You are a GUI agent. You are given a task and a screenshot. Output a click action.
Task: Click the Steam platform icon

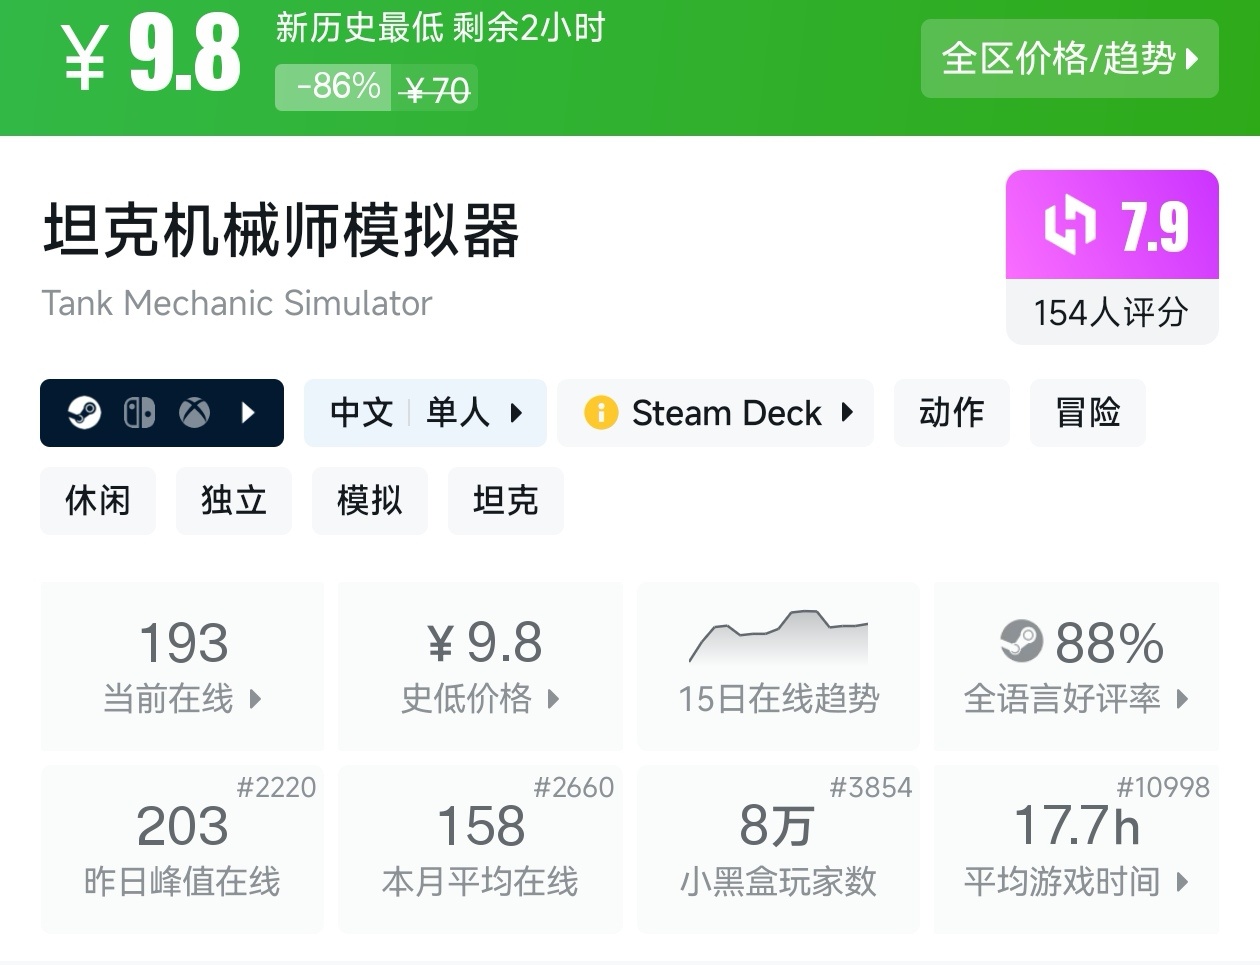click(x=85, y=413)
